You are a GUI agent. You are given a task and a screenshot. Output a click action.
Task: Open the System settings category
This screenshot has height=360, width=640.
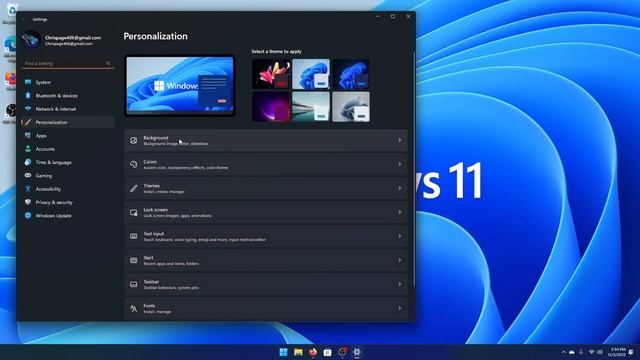tap(68, 82)
